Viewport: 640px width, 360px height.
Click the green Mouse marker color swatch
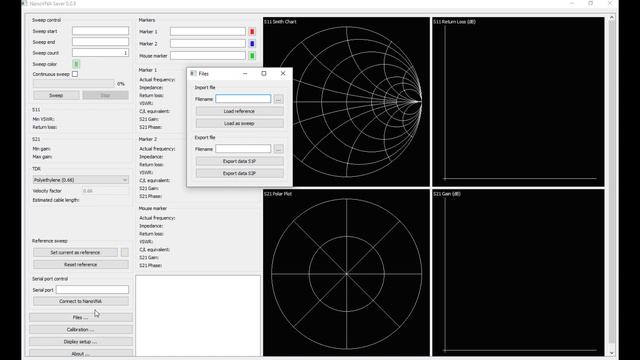[x=252, y=56]
